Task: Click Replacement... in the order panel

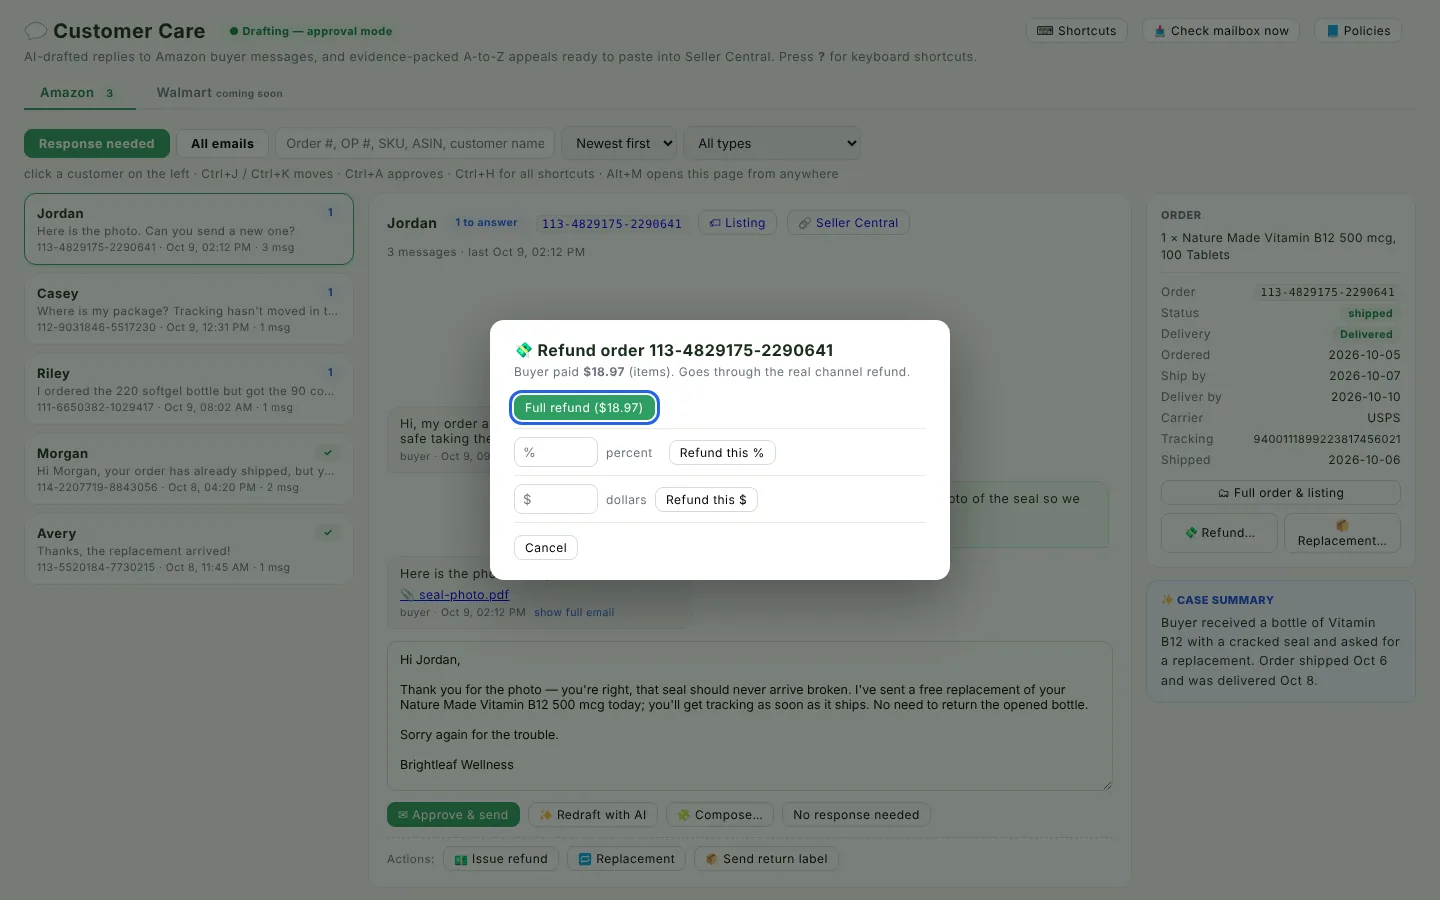Action: [x=1342, y=533]
